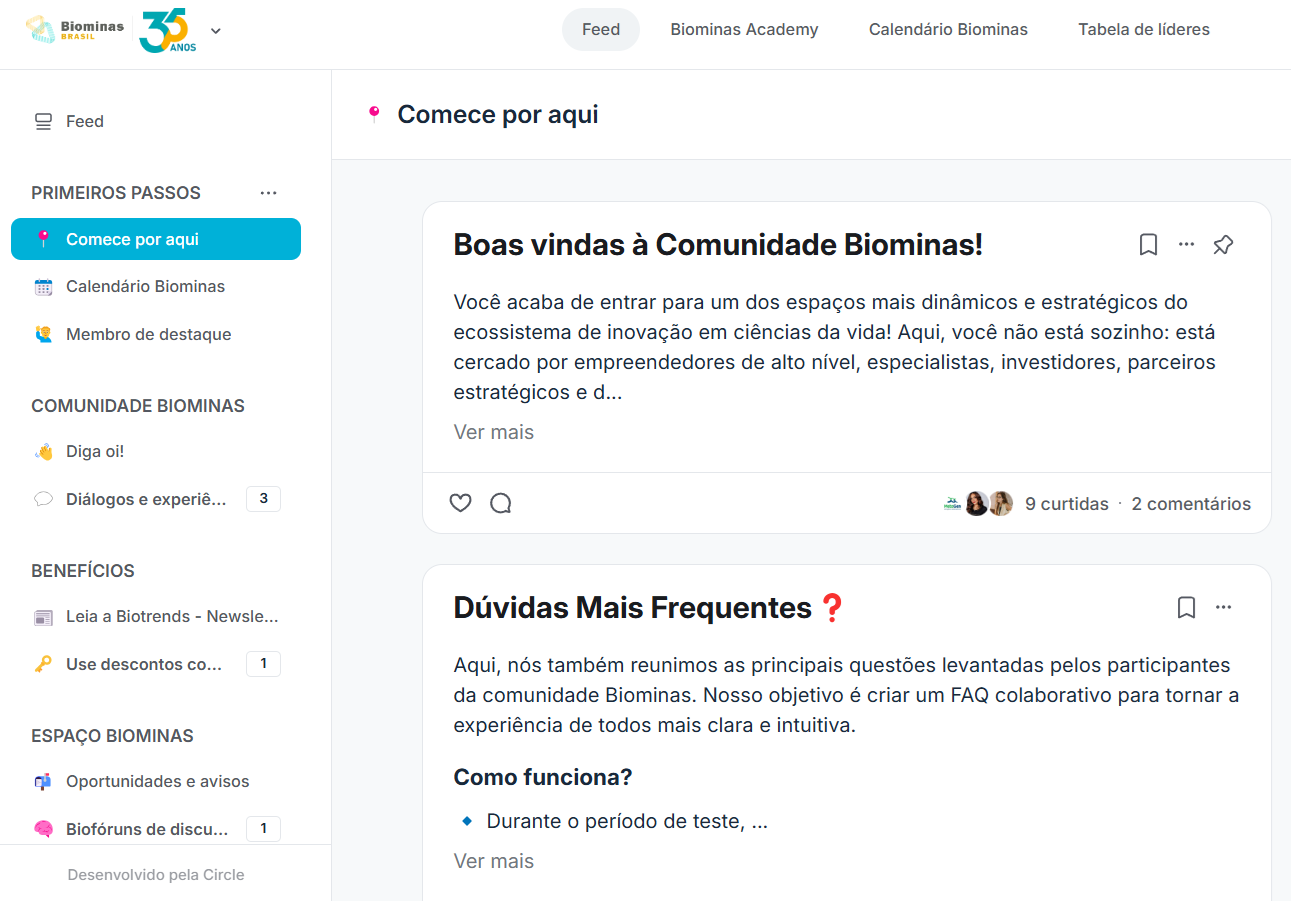This screenshot has height=901, width=1291.
Task: Select Comece por aqui sidebar item
Action: [x=156, y=239]
